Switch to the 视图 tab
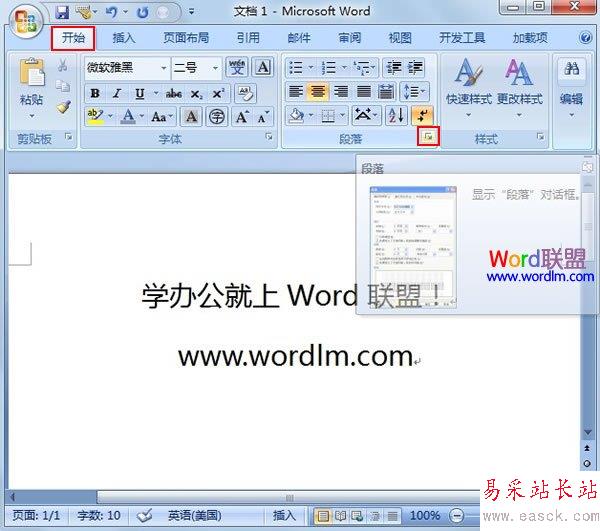The width and height of the screenshot is (600, 531). (400, 37)
